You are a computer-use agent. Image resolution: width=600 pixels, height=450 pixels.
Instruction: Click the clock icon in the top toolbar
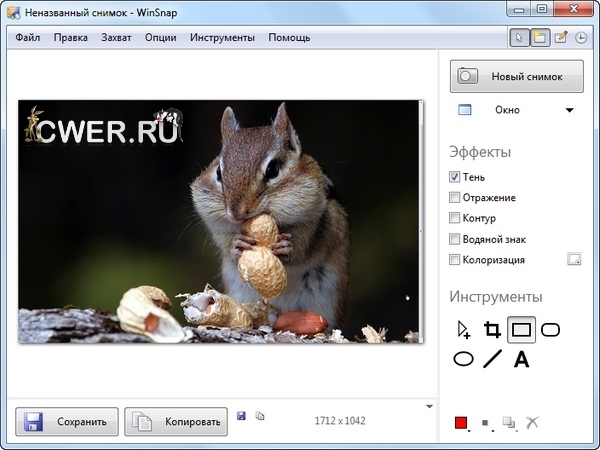581,38
